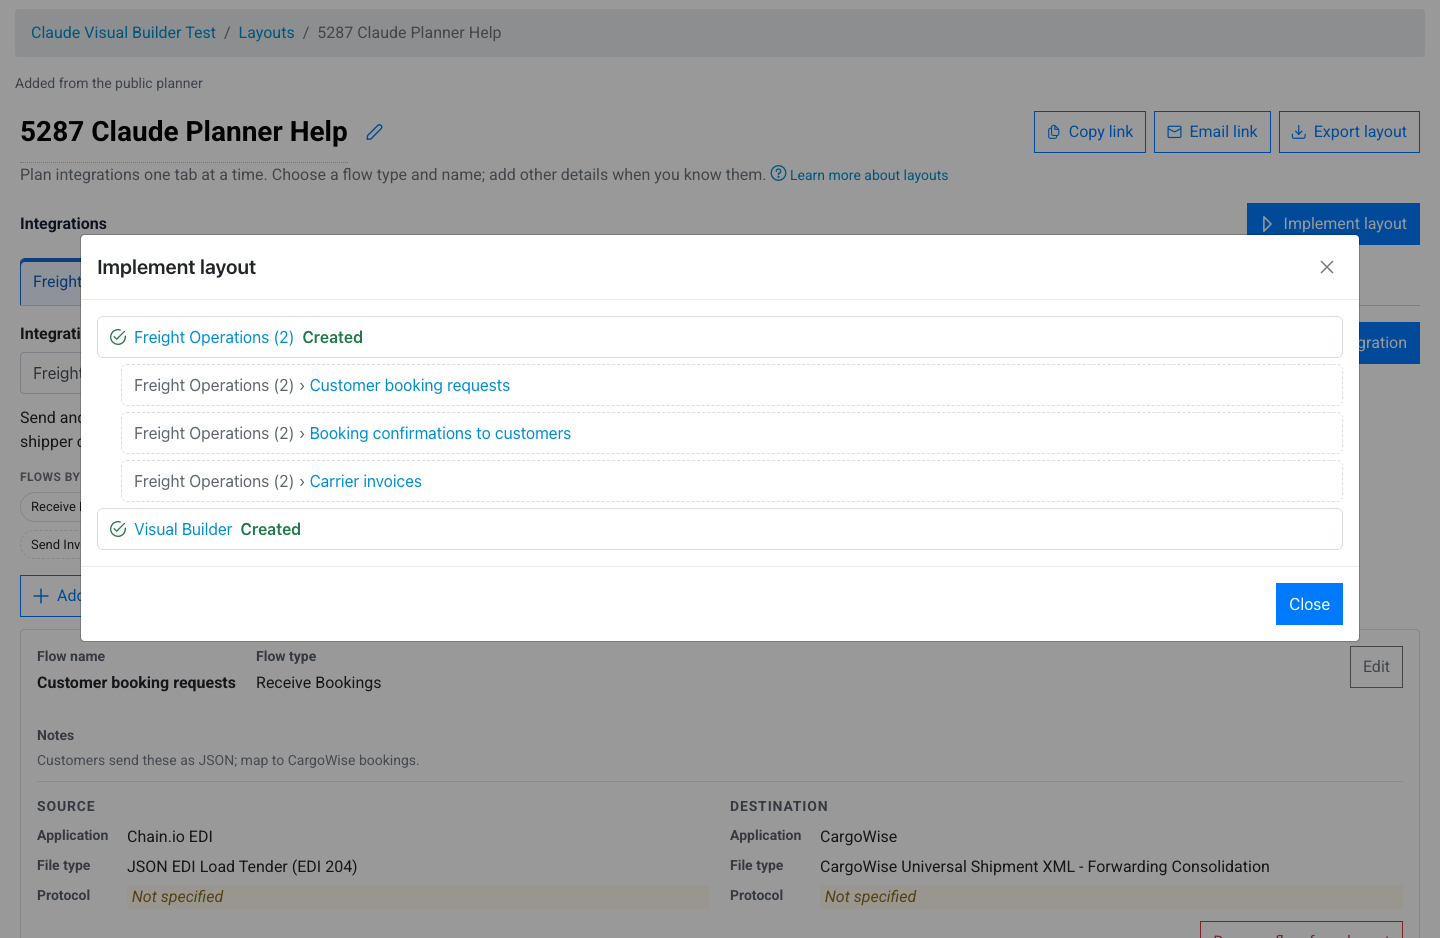The width and height of the screenshot is (1440, 938).
Task: Click Implement layout button
Action: 1333,223
